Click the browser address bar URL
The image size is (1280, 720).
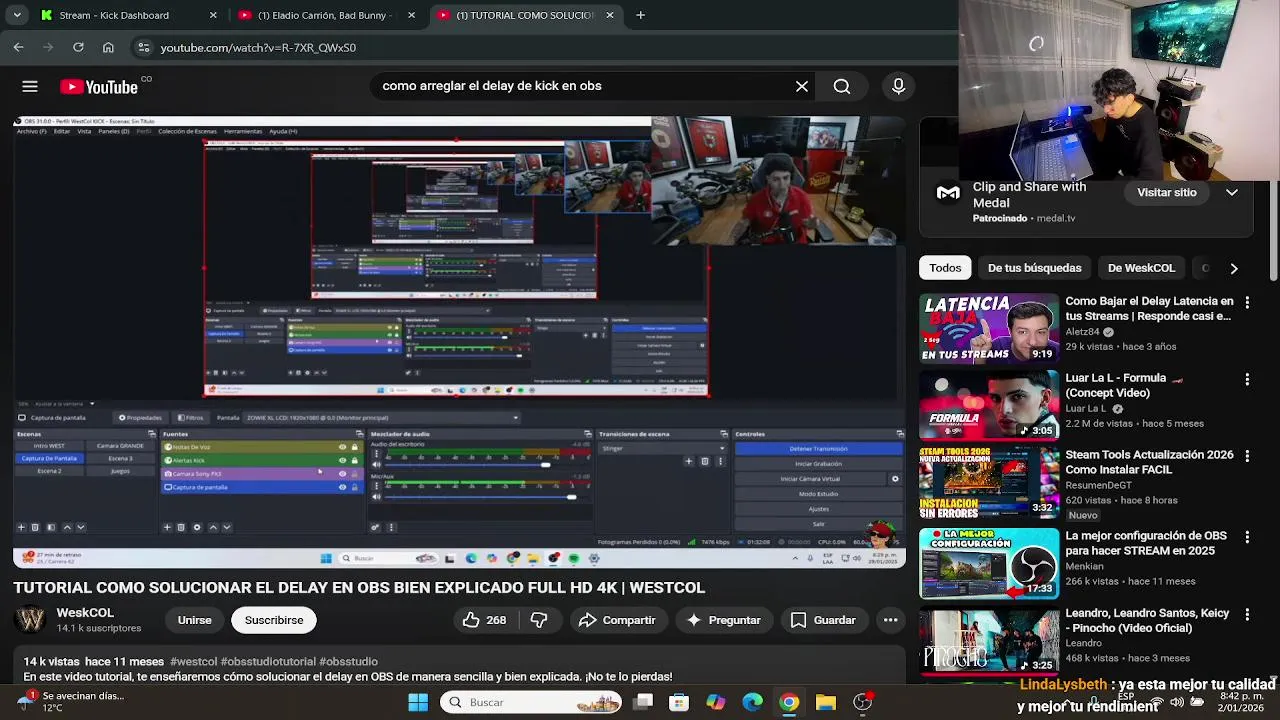pos(258,47)
